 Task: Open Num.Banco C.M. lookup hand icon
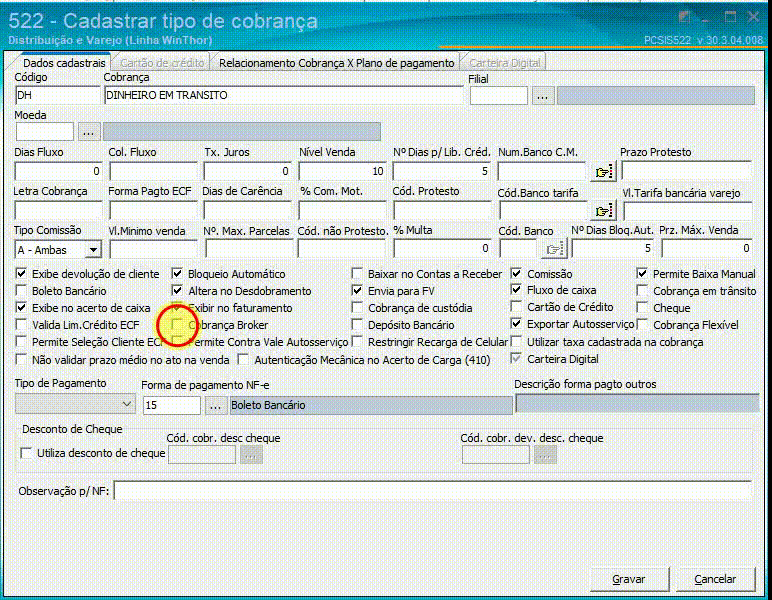point(604,172)
